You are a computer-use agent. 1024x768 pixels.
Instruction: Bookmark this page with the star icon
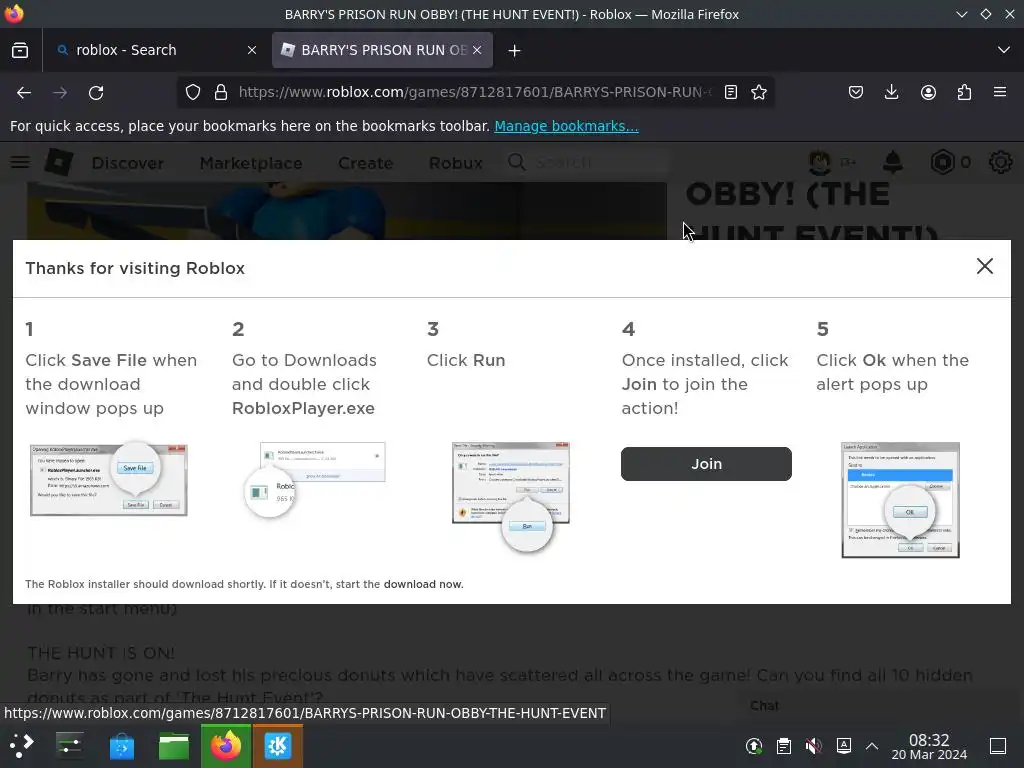click(x=759, y=93)
